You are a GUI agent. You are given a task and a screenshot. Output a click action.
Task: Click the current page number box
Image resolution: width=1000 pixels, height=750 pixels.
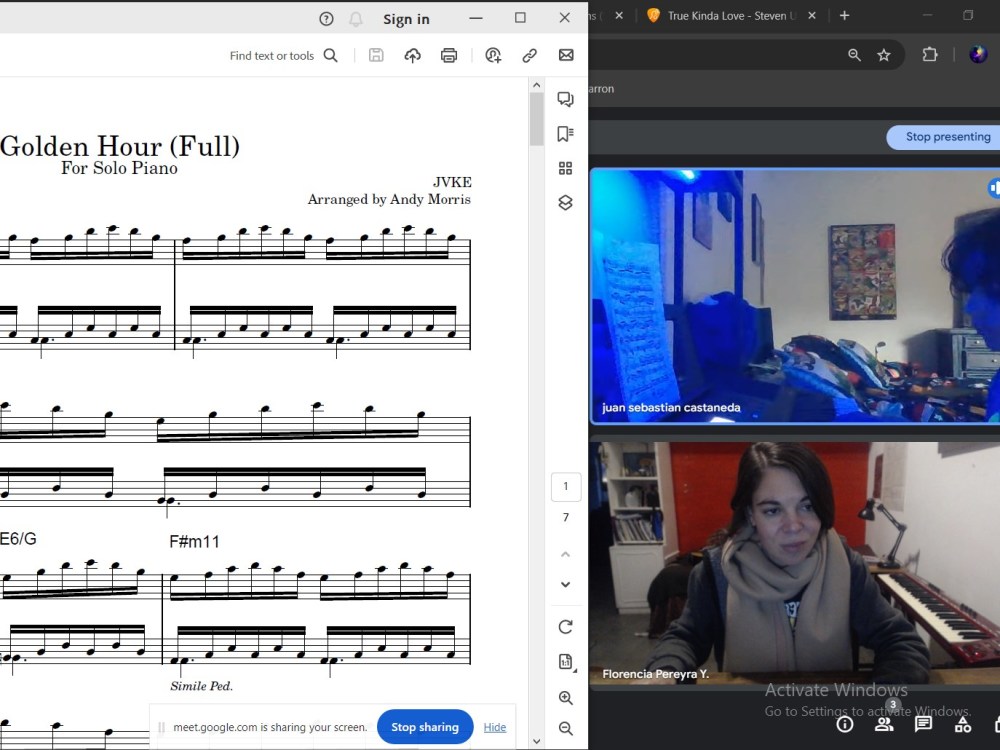pos(566,487)
